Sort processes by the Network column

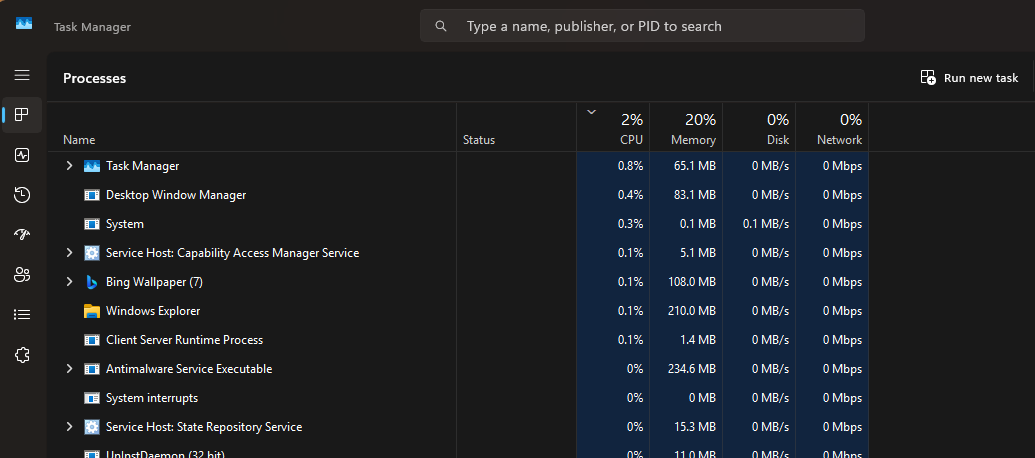(x=832, y=127)
